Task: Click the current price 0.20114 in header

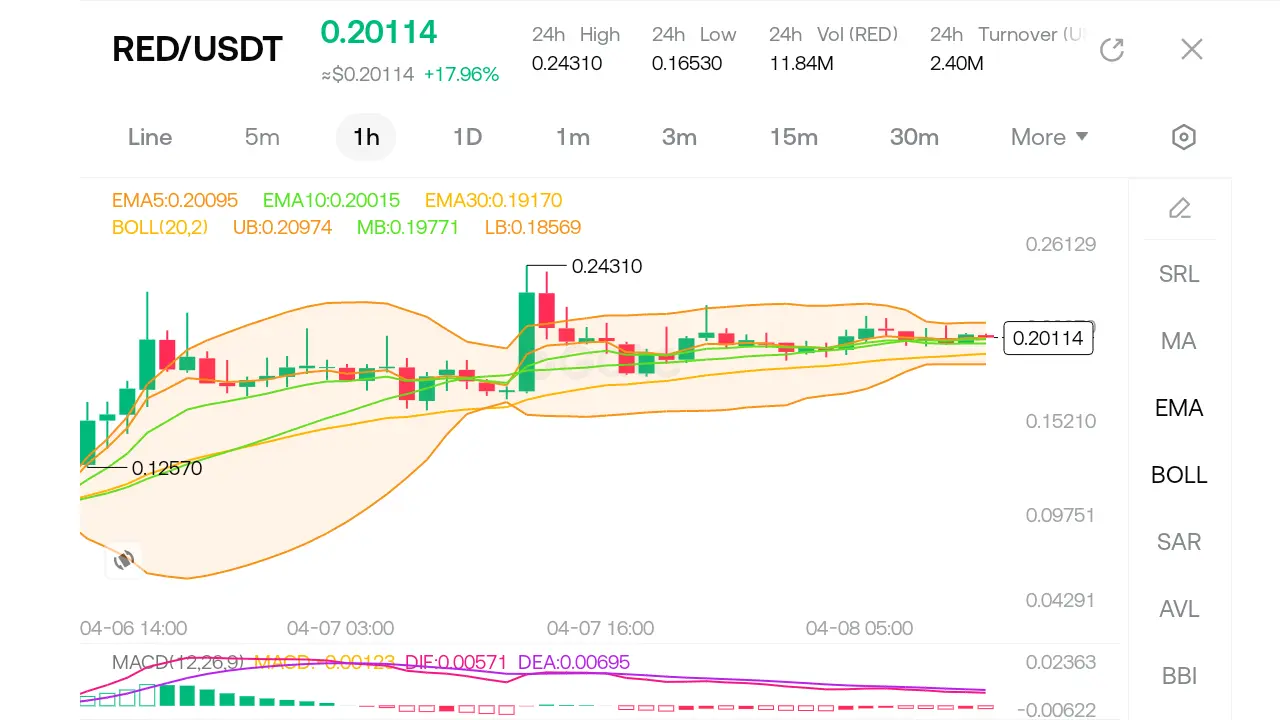Action: [x=379, y=32]
